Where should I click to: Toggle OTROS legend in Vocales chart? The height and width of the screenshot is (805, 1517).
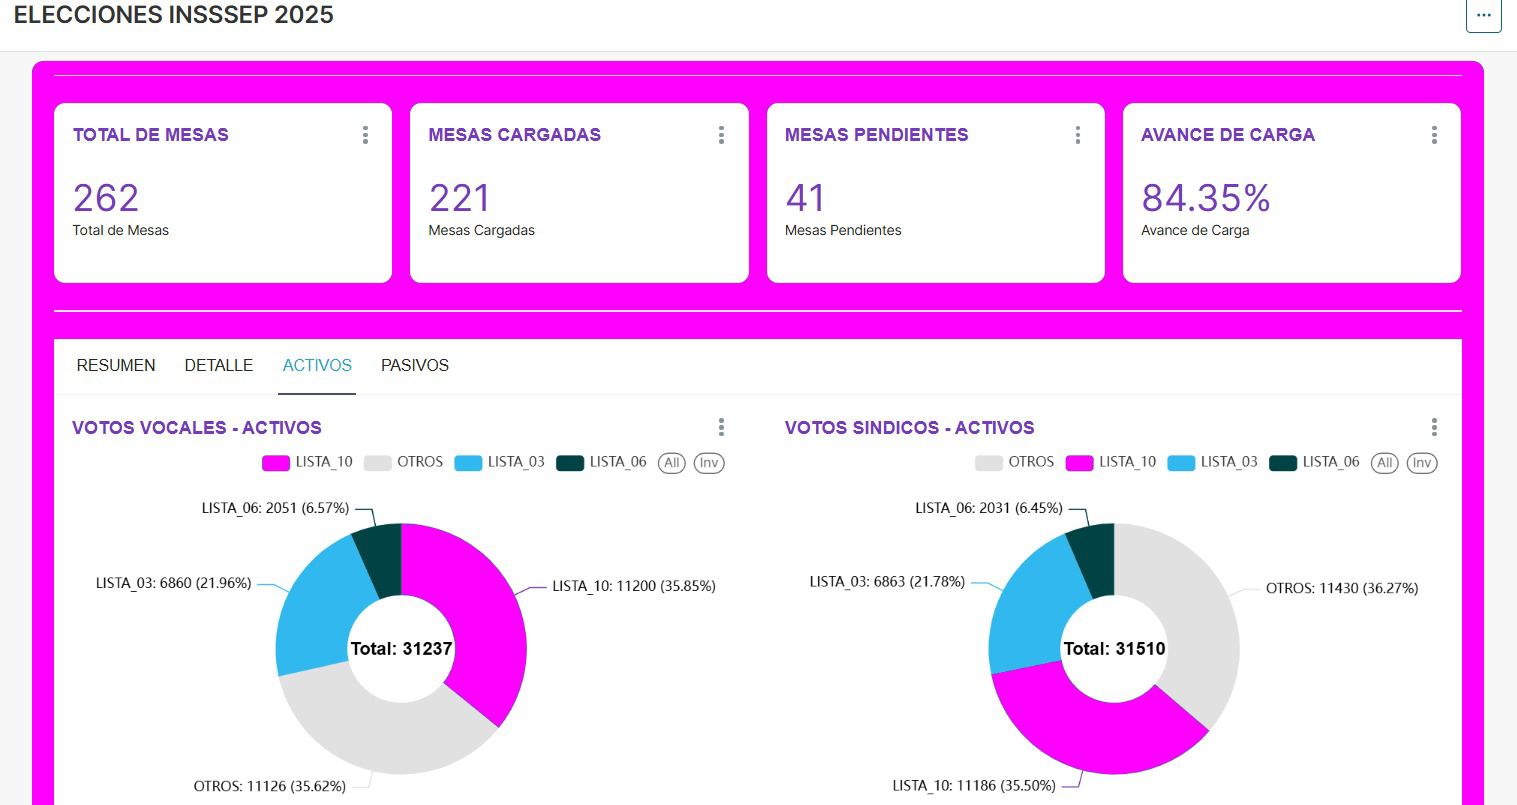pos(404,462)
